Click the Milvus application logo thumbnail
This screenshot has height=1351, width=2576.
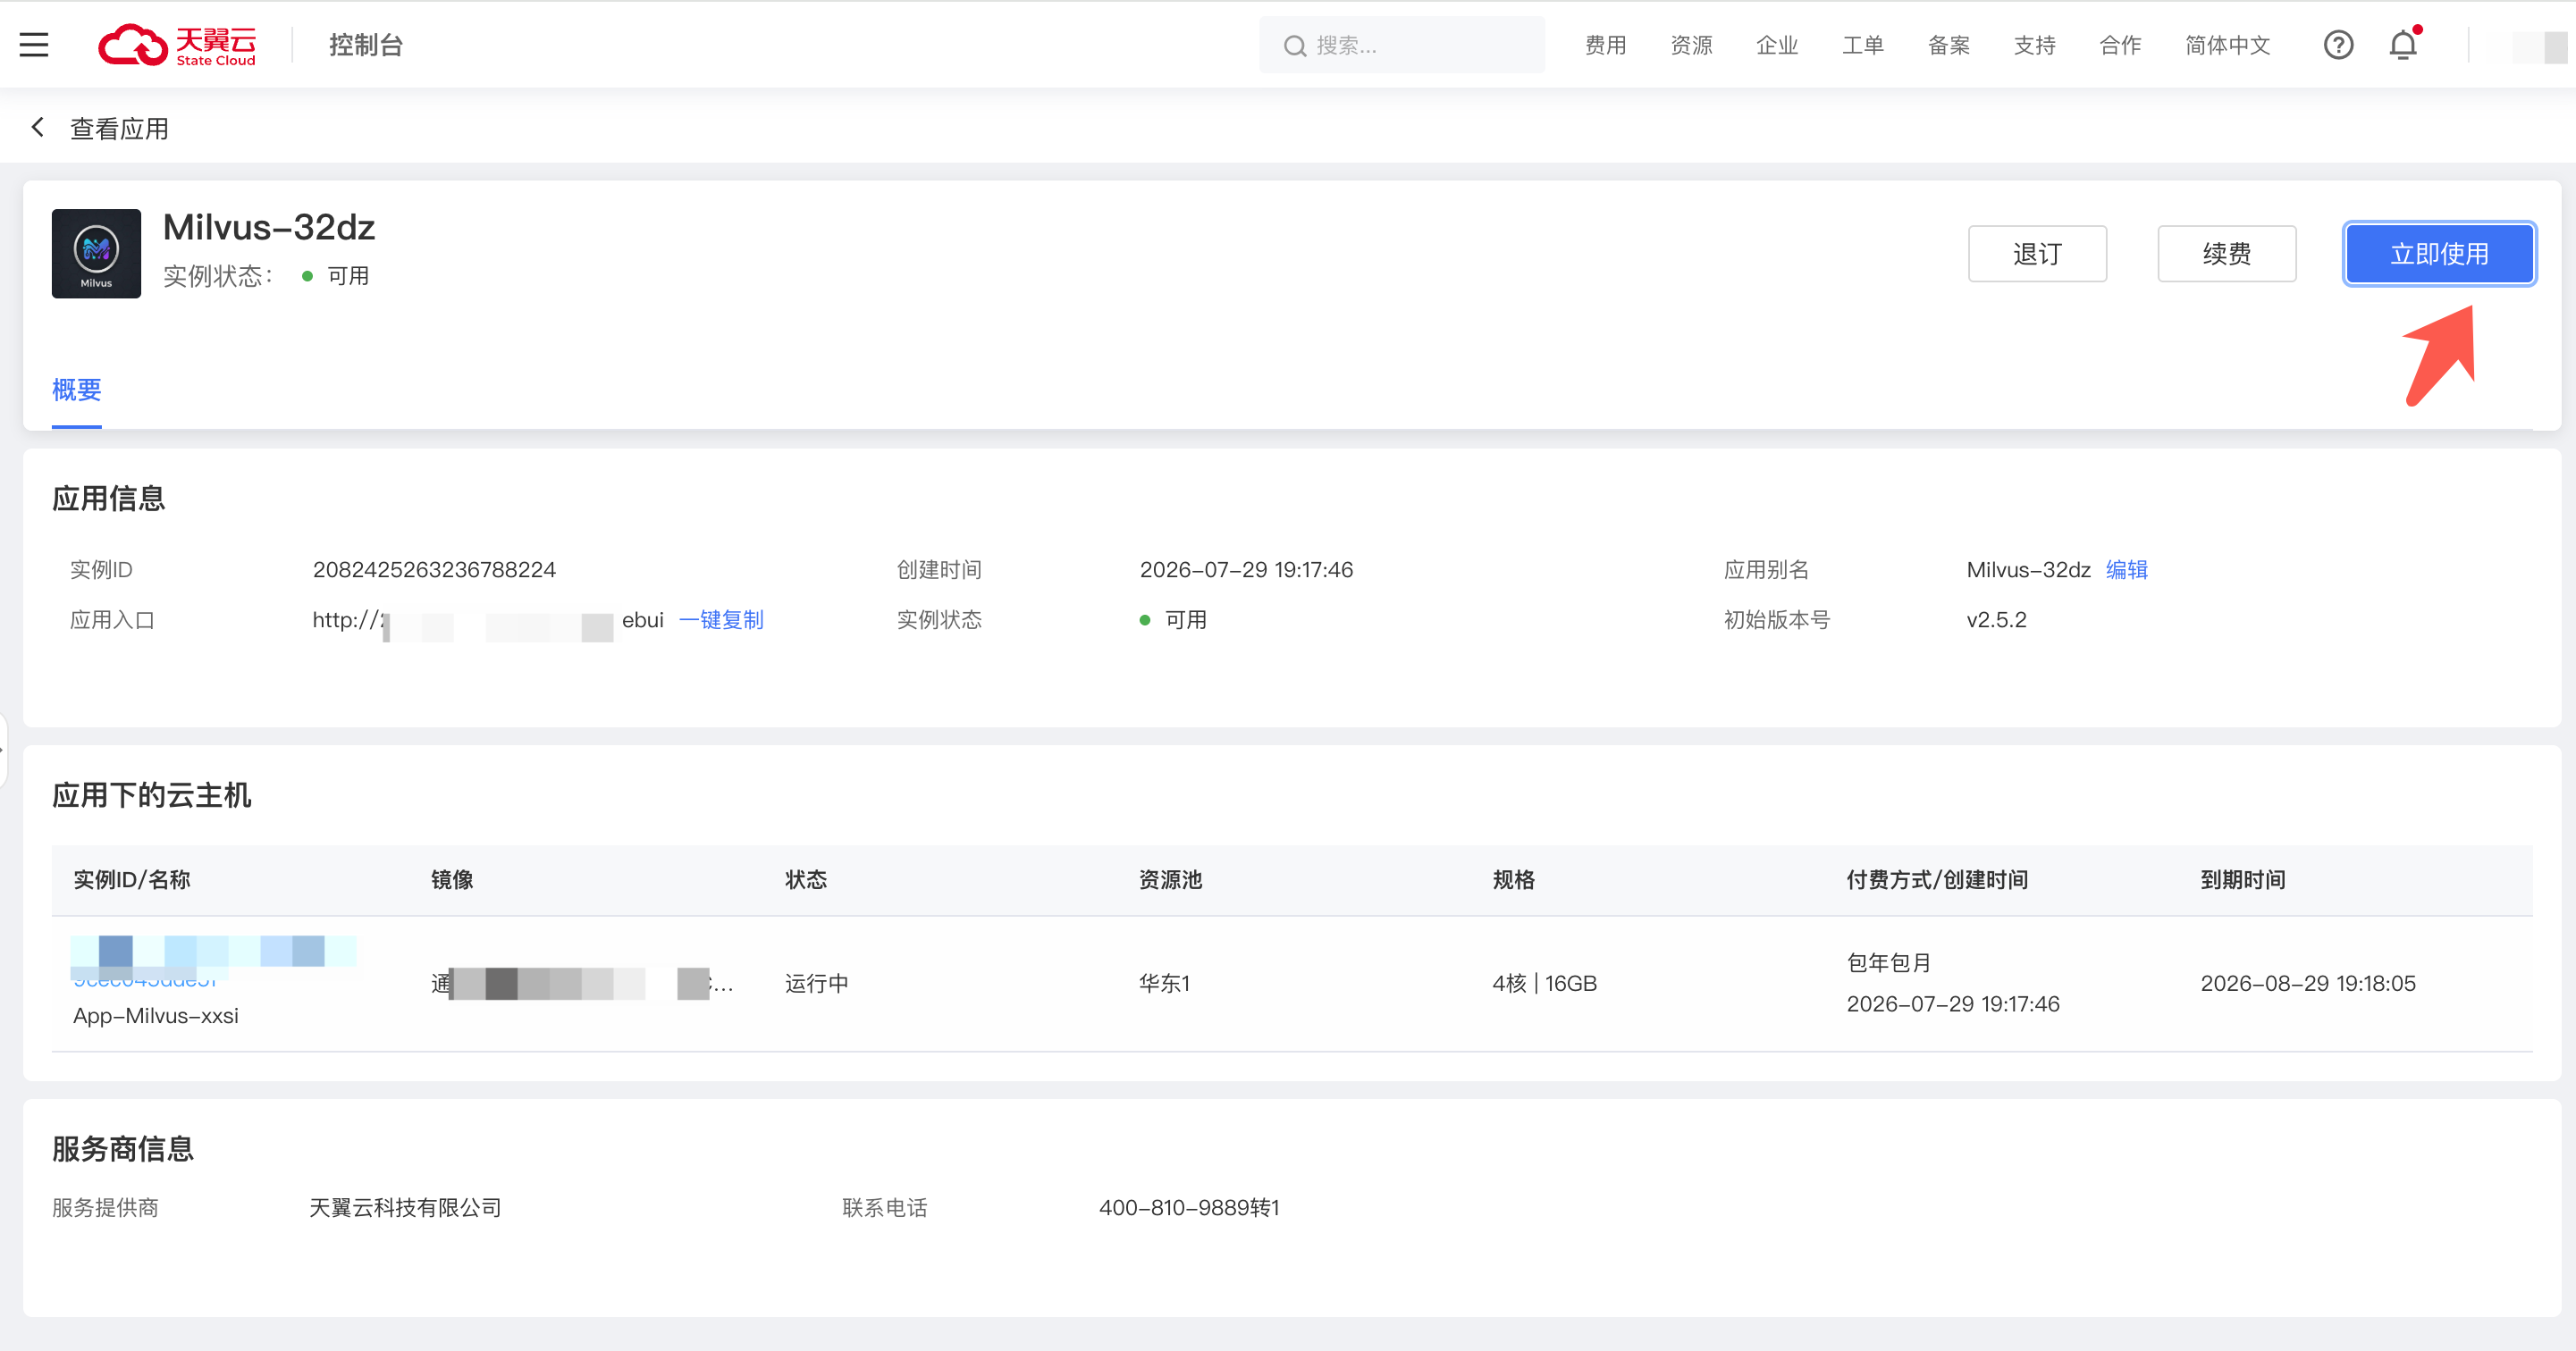pyautogui.click(x=96, y=253)
